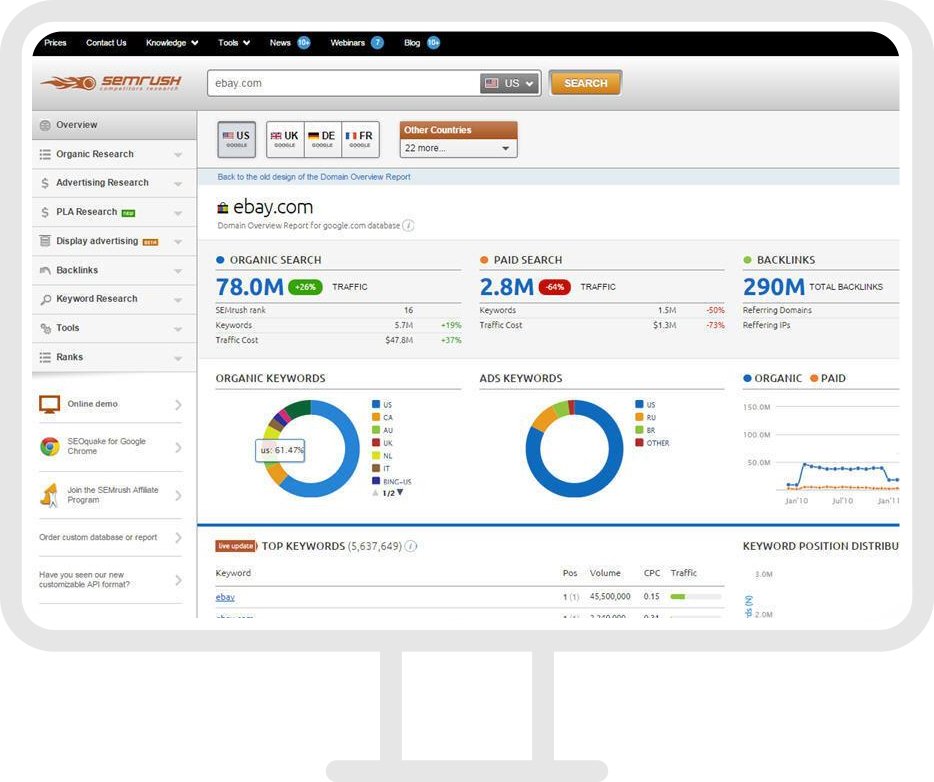Toggle the BING-US legend entry
This screenshot has width=934, height=782.
coord(391,481)
